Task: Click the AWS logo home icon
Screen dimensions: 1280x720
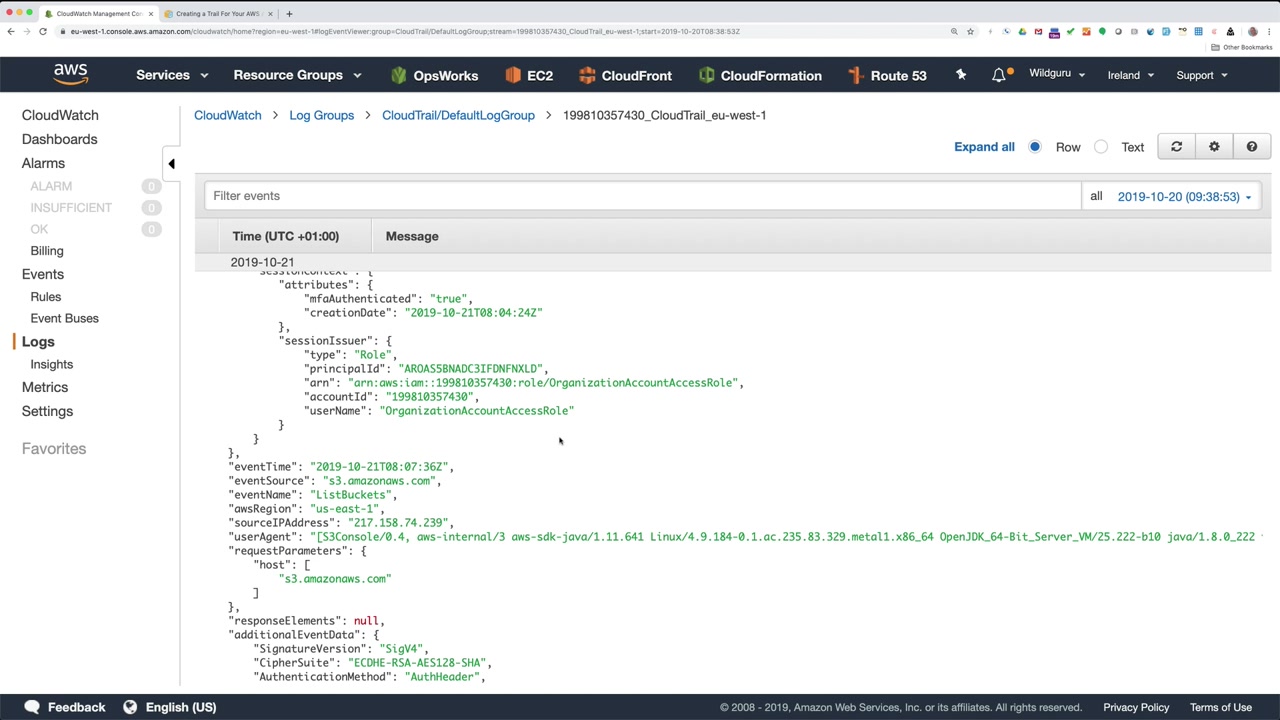Action: (71, 75)
